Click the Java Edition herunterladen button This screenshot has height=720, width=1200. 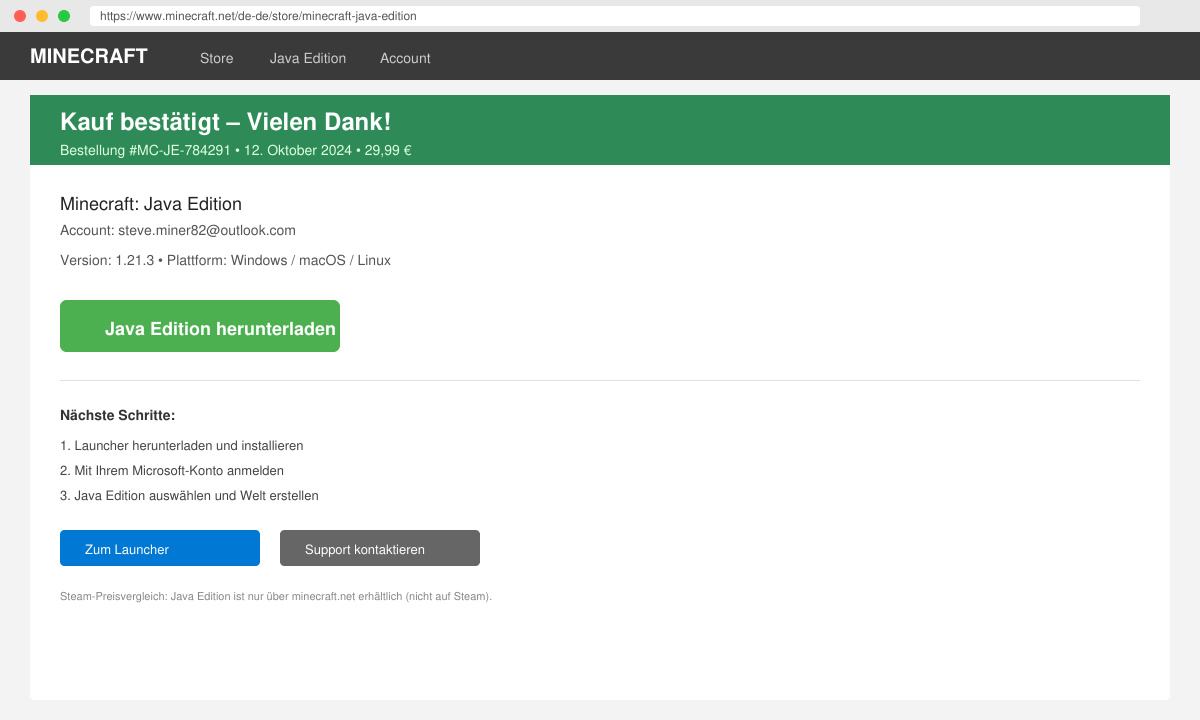(200, 326)
